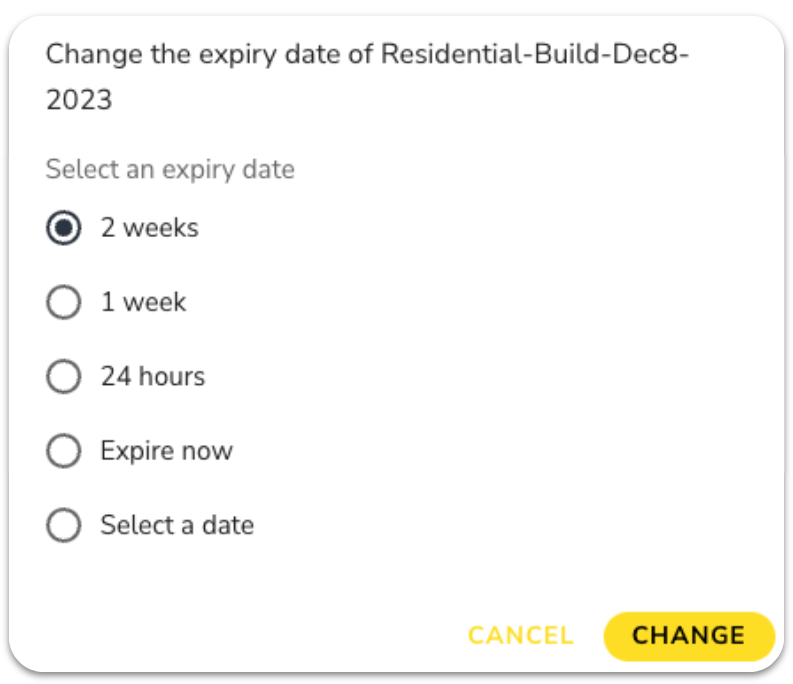This screenshot has height=684, width=793.
Task: Pick the Expire now radio option
Action: tap(64, 451)
